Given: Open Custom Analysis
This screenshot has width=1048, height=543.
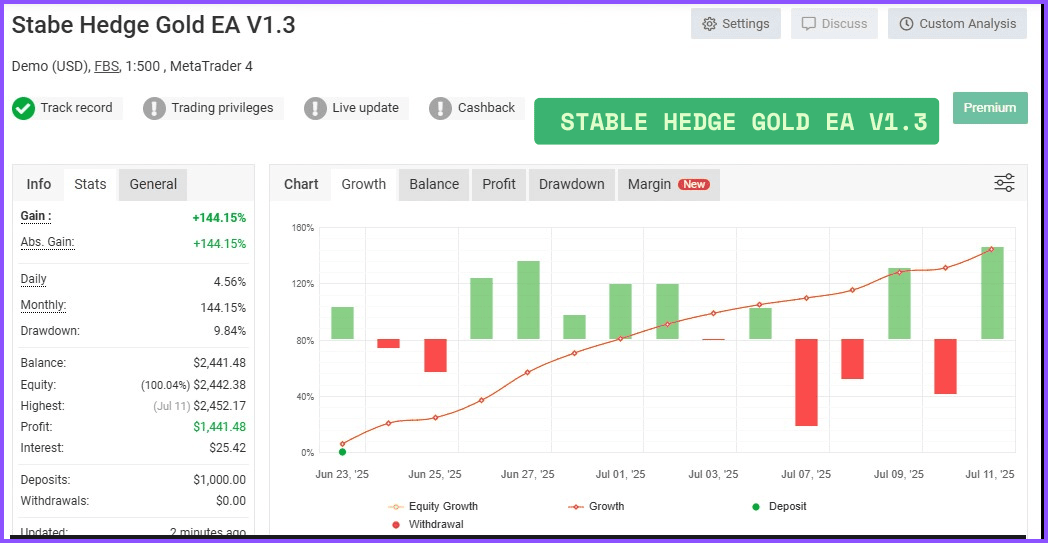Looking at the screenshot, I should coord(957,24).
